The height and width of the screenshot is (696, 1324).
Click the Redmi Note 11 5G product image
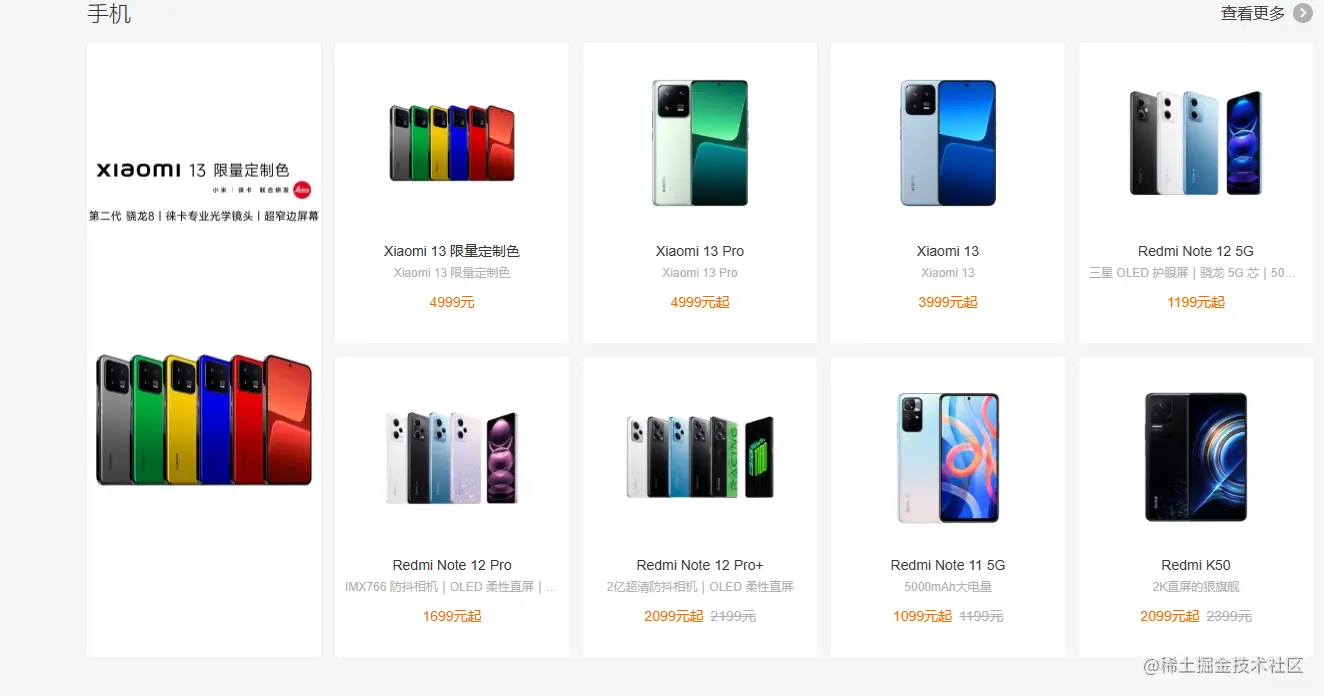(948, 457)
